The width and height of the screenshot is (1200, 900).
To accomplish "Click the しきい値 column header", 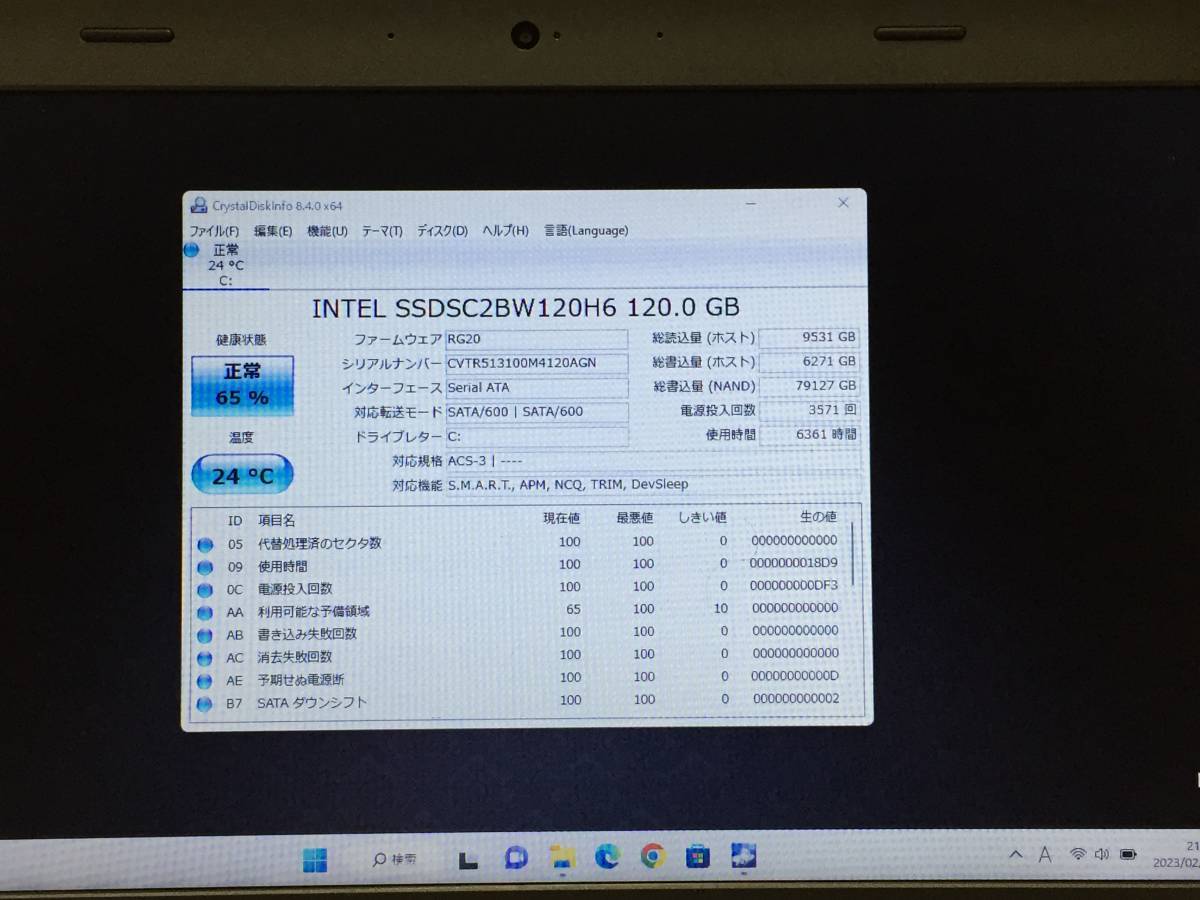I will point(702,518).
